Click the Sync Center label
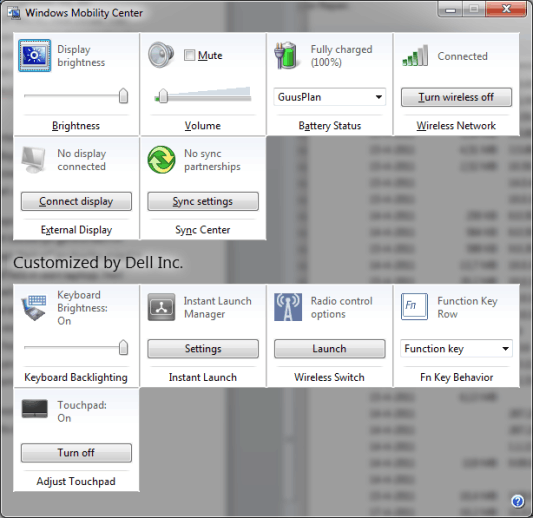Screen dimensions: 533x518 point(203,230)
